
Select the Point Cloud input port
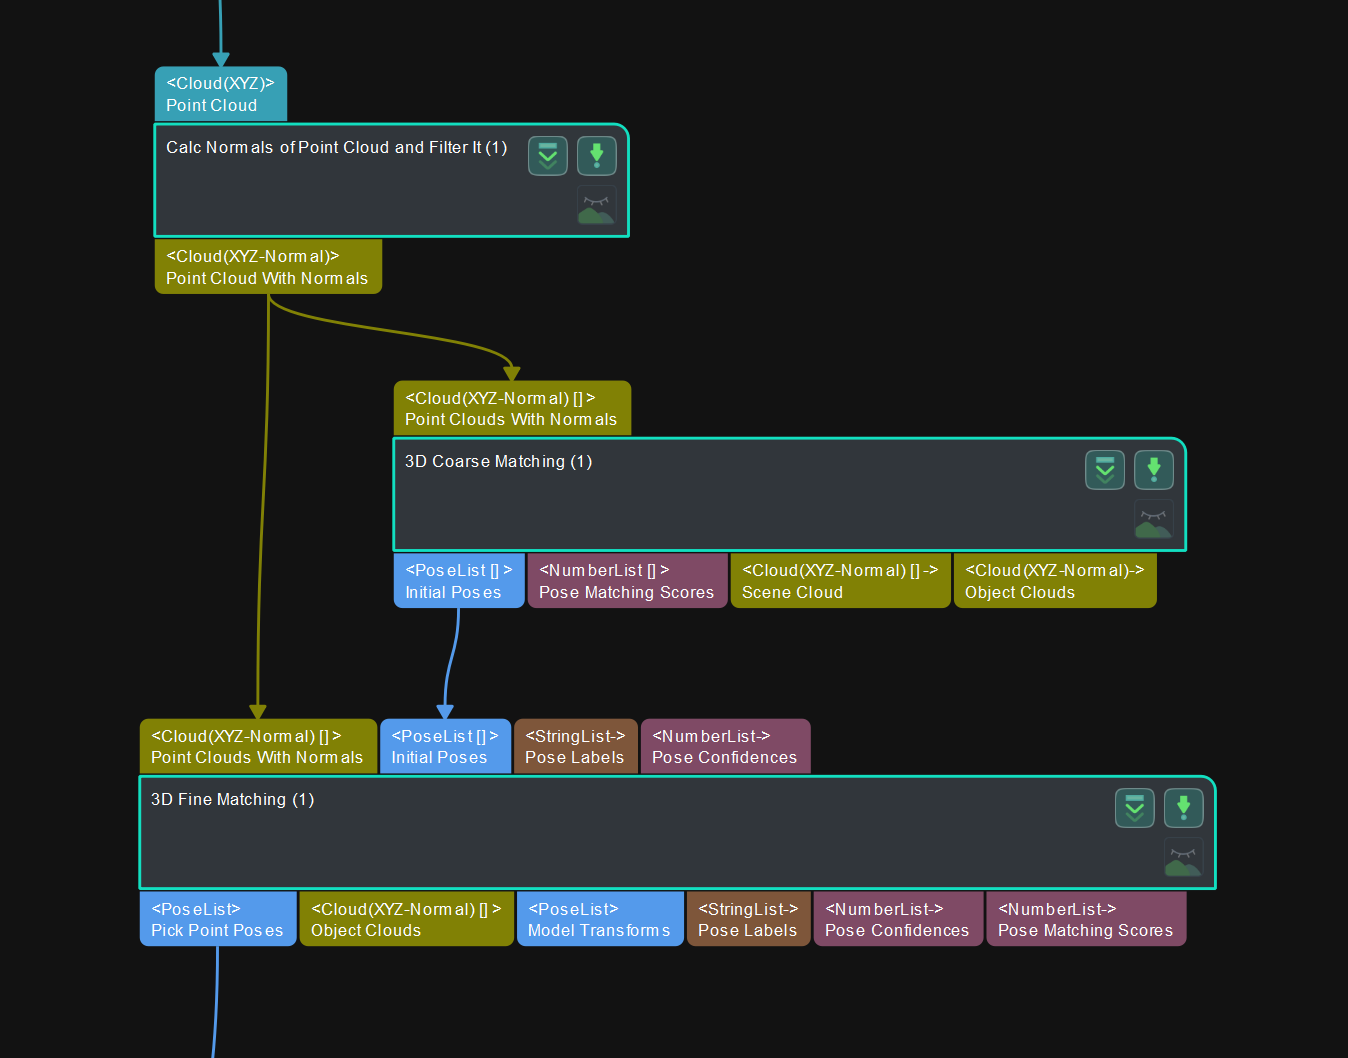(220, 93)
